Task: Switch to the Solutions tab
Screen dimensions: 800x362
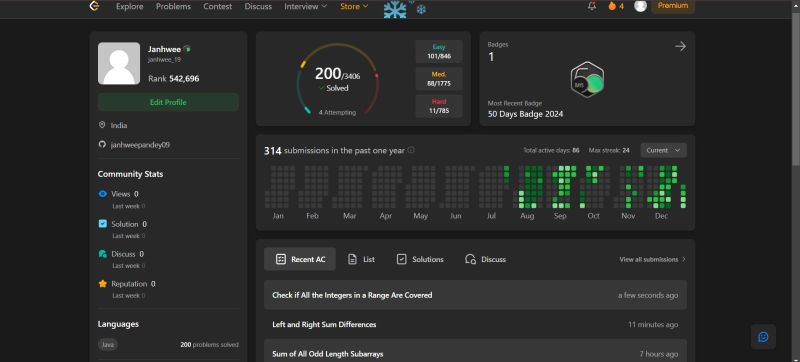Action: (420, 259)
